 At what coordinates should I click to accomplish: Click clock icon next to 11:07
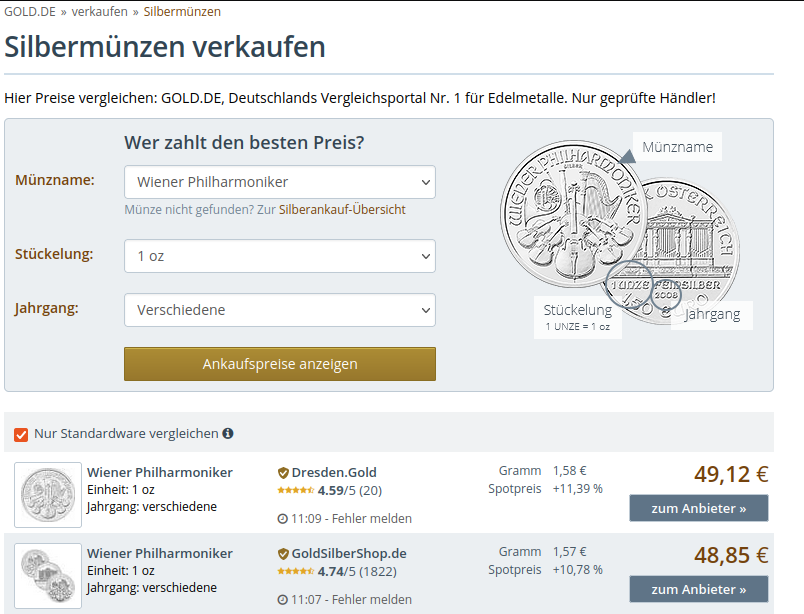(x=282, y=600)
